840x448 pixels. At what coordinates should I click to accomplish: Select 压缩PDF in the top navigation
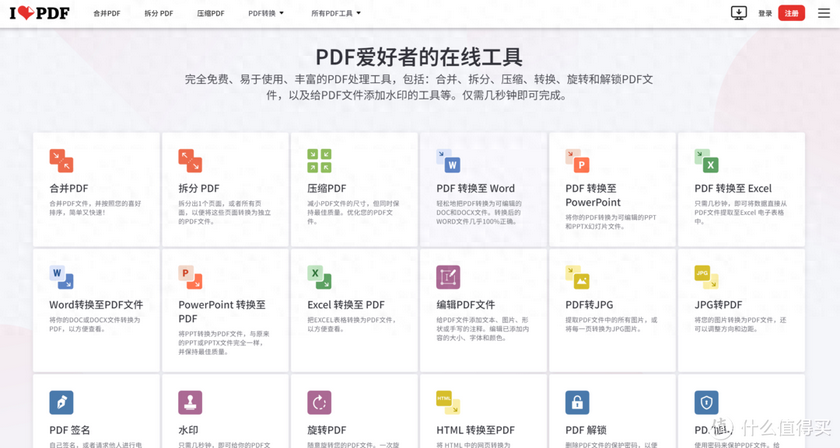(x=210, y=13)
